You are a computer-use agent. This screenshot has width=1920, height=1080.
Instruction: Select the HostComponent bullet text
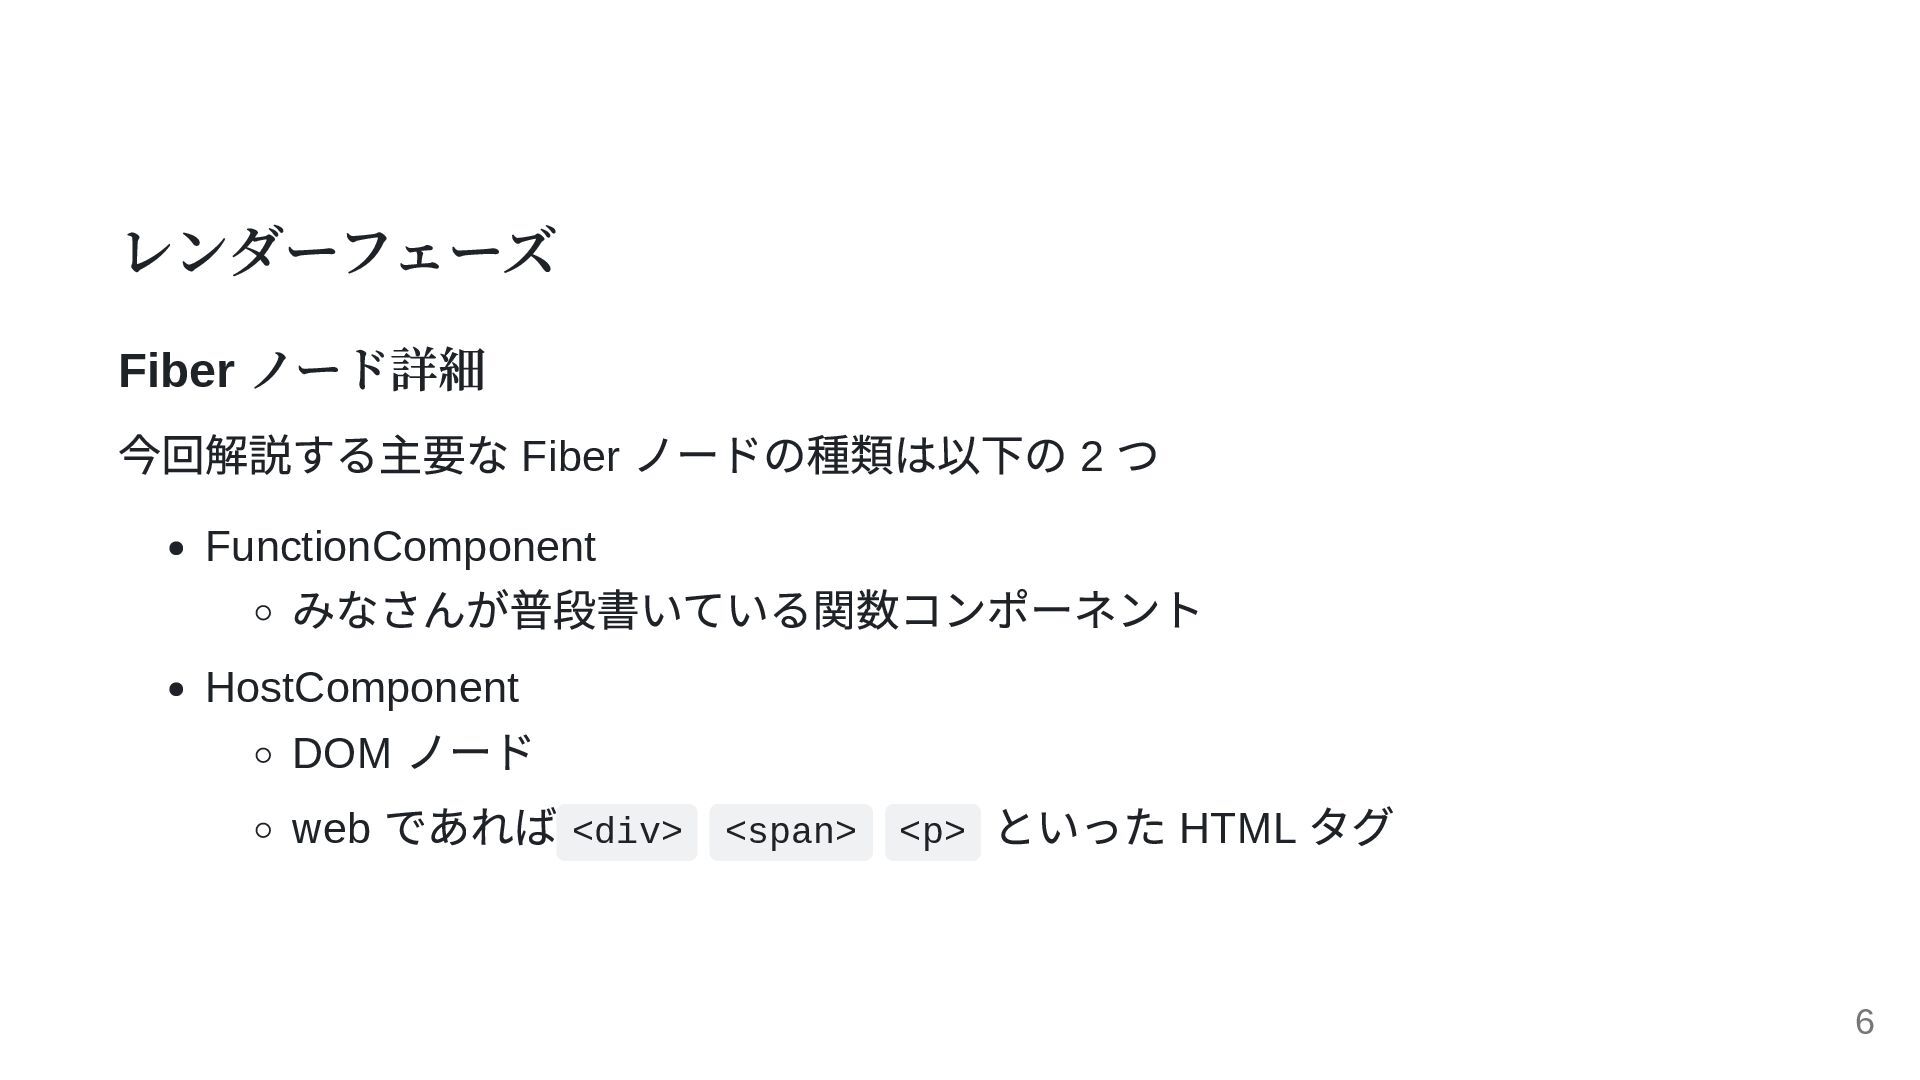point(361,688)
